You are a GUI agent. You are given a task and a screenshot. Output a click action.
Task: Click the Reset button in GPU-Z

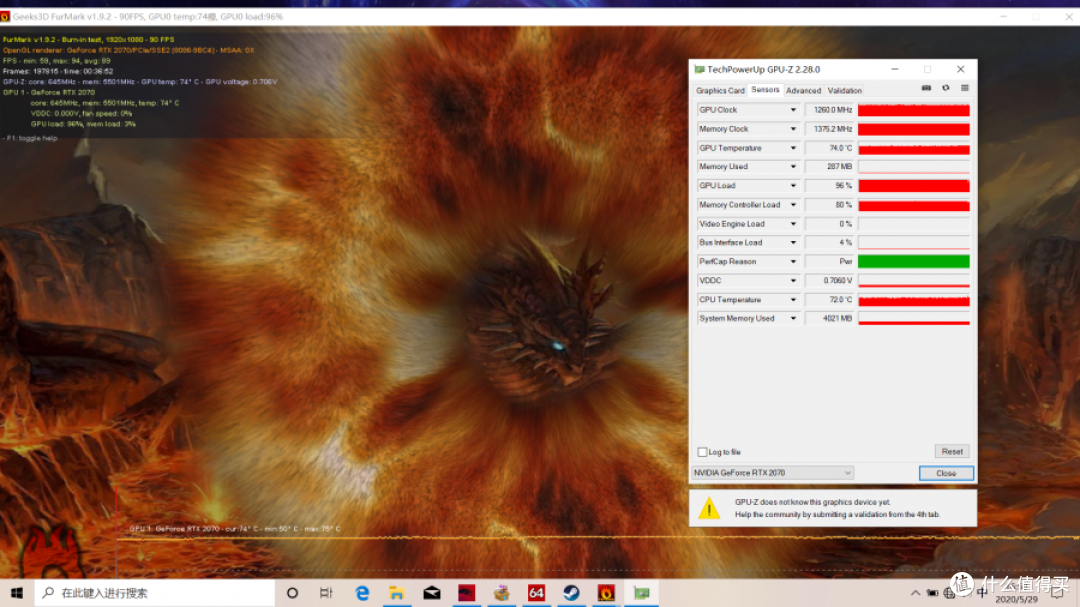click(x=952, y=451)
